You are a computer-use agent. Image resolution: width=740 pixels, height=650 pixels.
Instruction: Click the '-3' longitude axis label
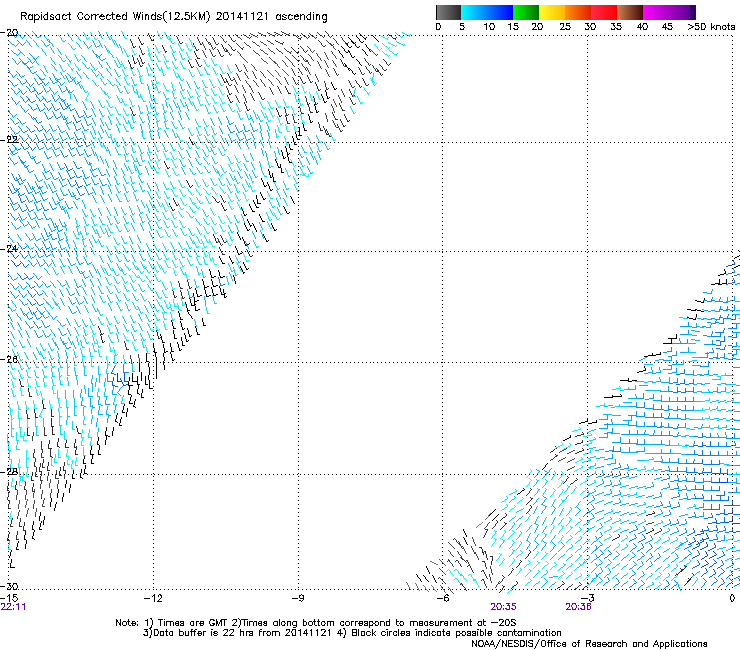point(588,598)
